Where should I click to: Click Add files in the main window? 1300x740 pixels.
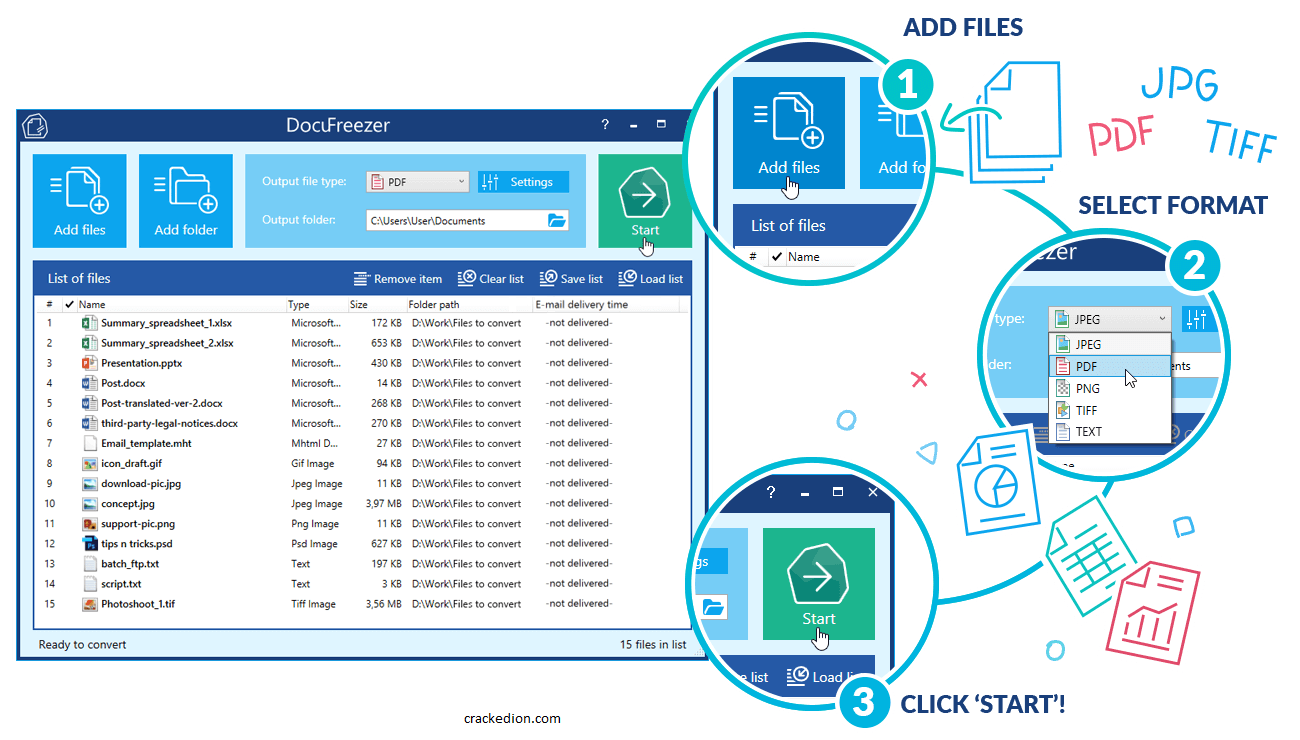(x=80, y=200)
